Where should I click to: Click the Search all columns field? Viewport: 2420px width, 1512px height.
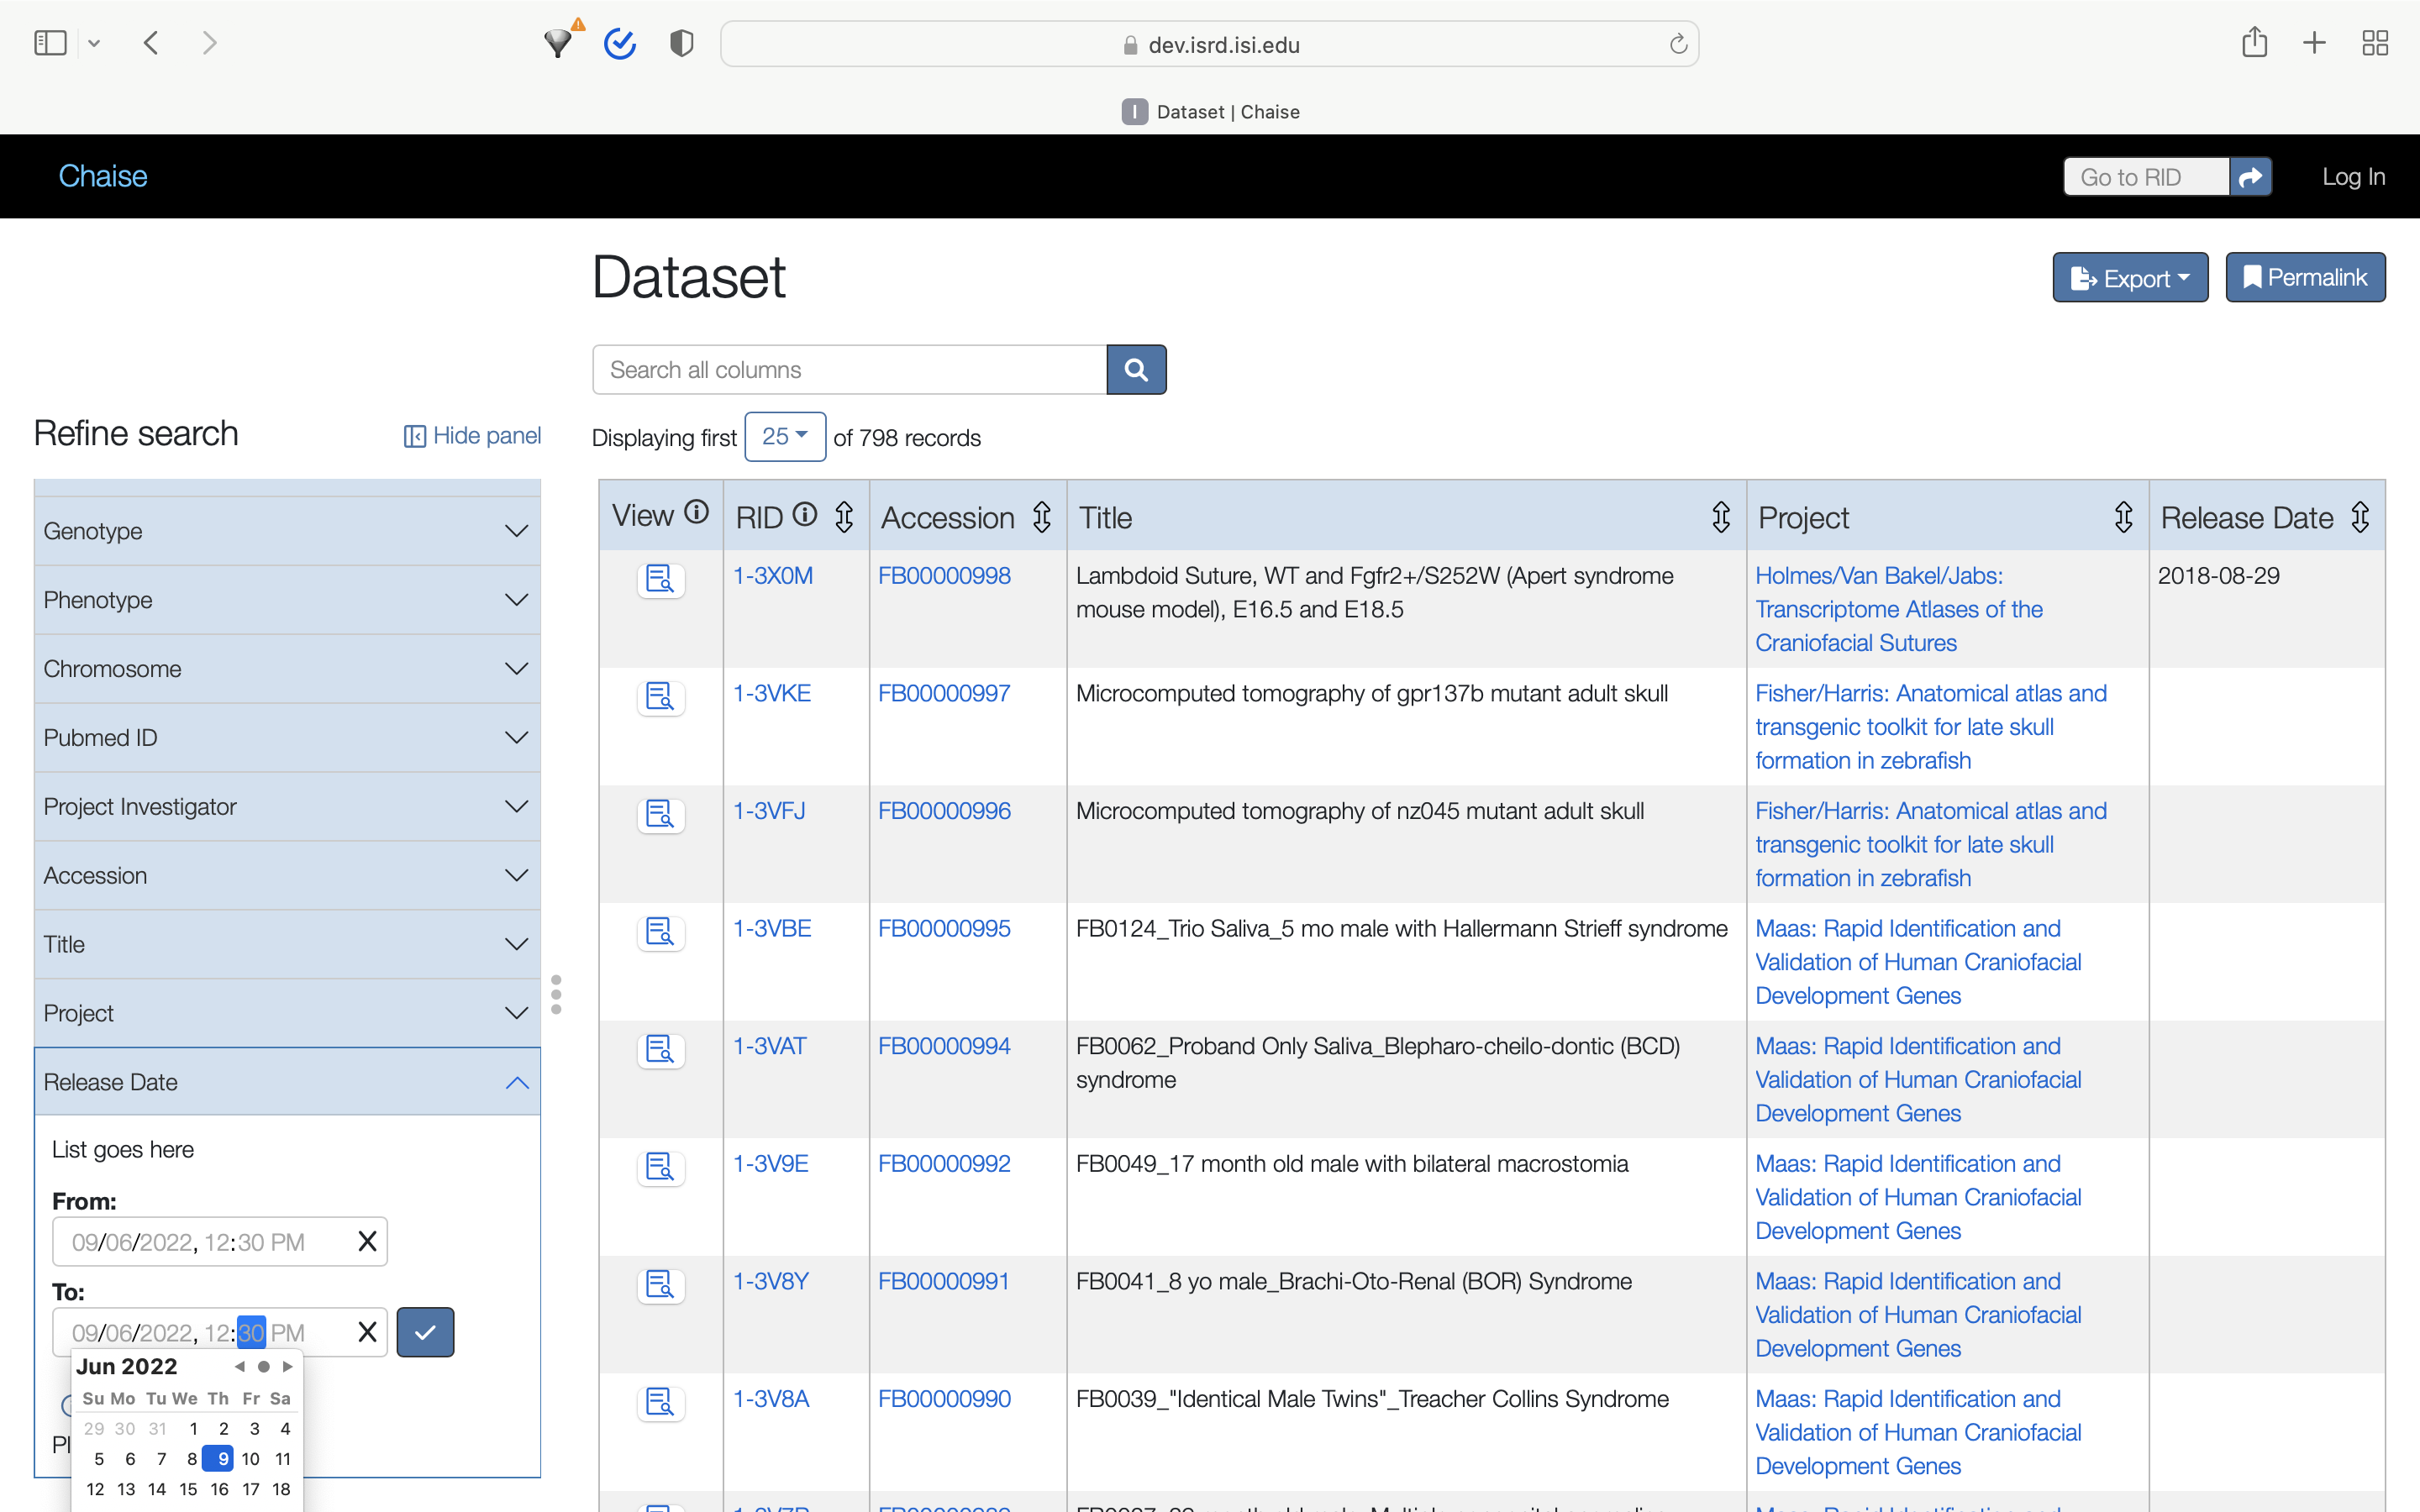click(849, 370)
